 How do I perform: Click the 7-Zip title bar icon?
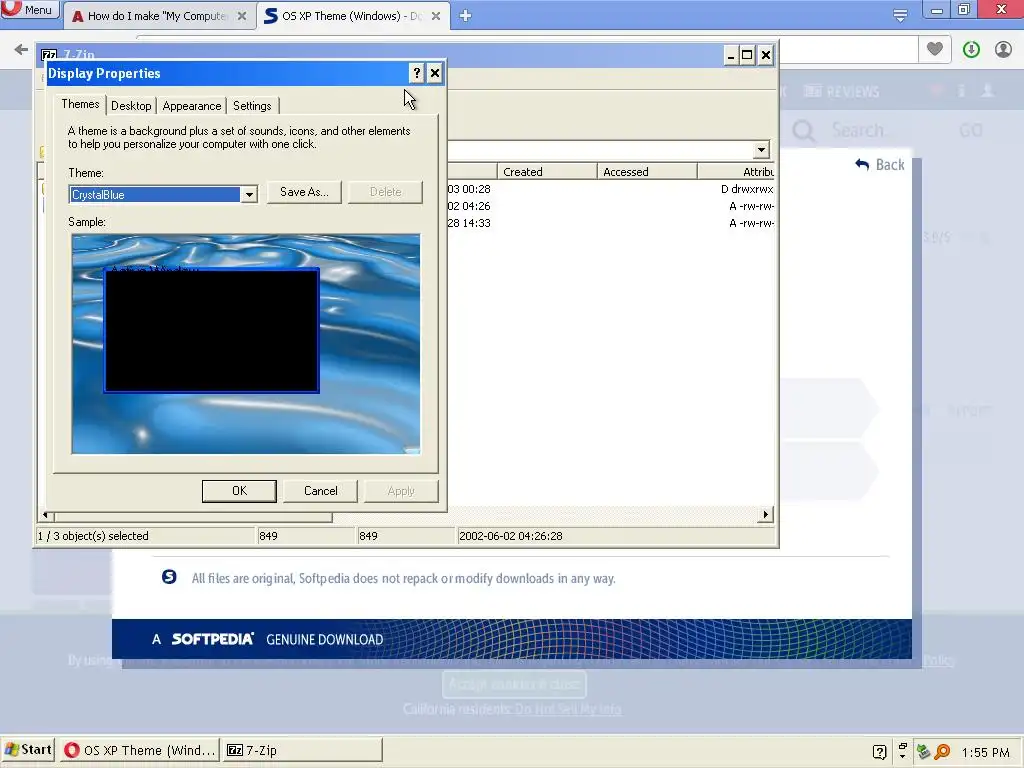click(48, 54)
